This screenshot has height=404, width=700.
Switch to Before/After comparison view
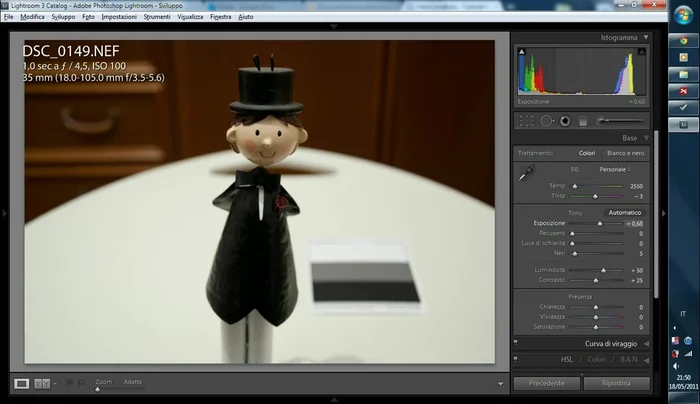pos(43,383)
